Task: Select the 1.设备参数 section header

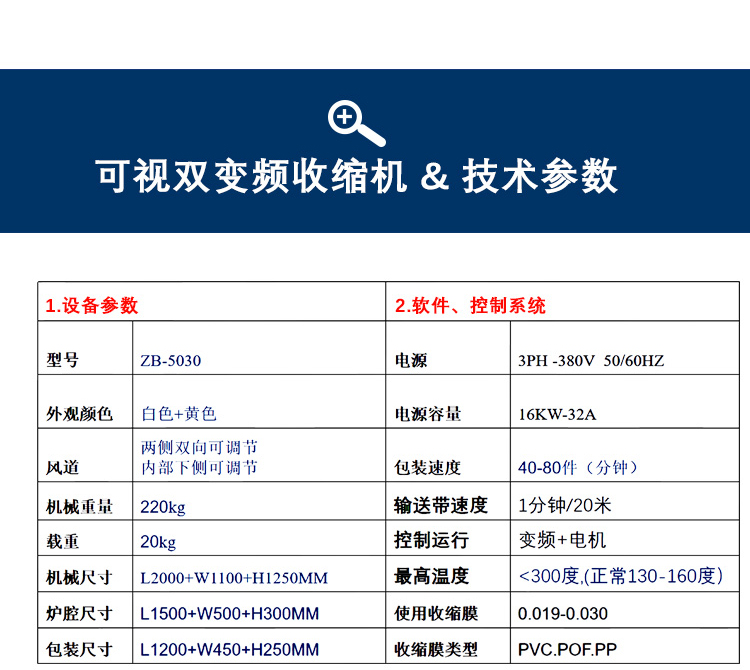Action: (92, 305)
